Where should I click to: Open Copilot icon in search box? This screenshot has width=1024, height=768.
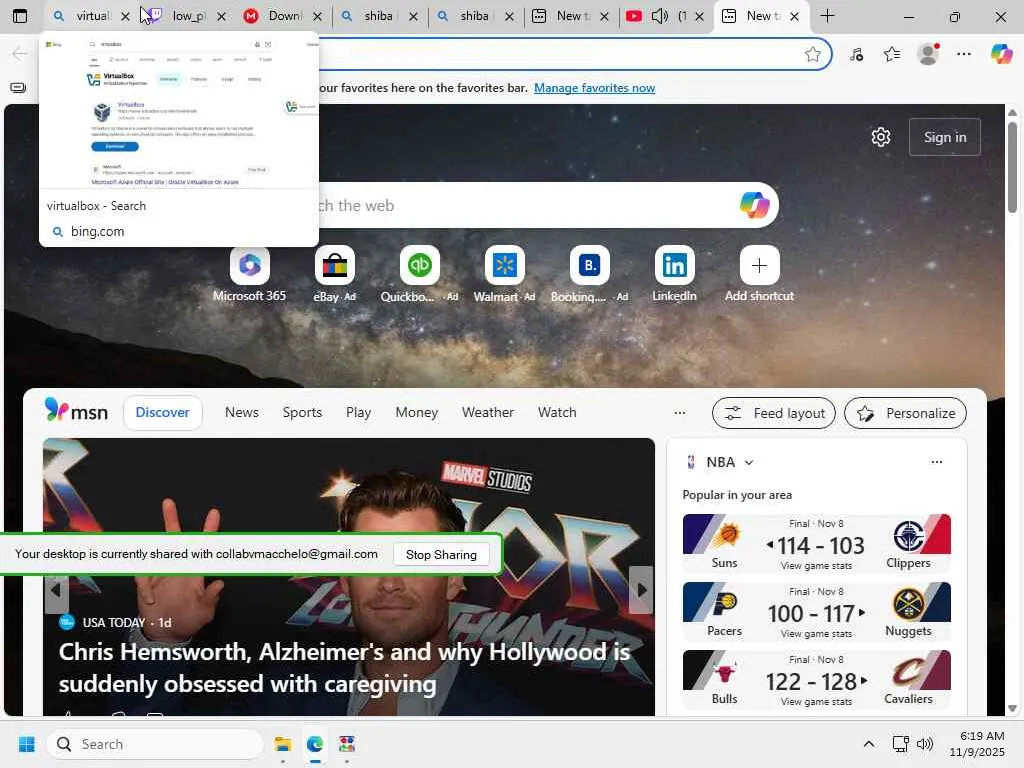click(754, 205)
